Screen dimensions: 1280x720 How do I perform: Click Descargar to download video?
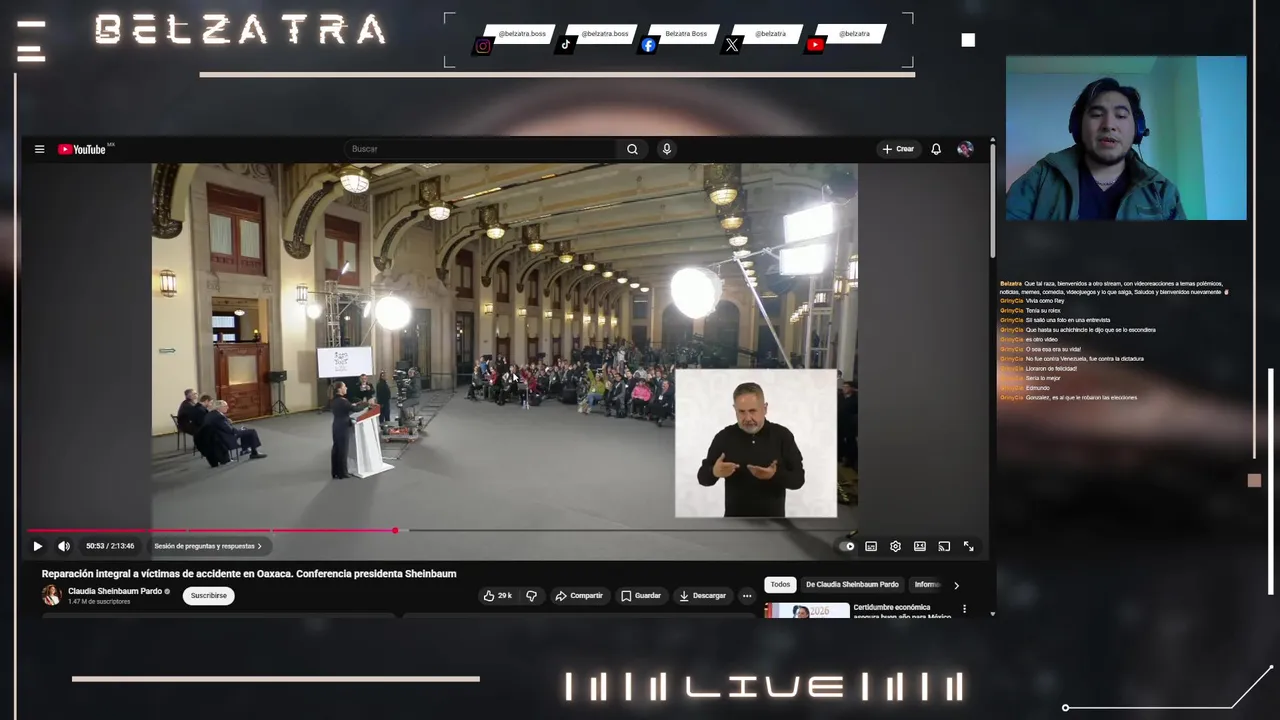tap(702, 596)
